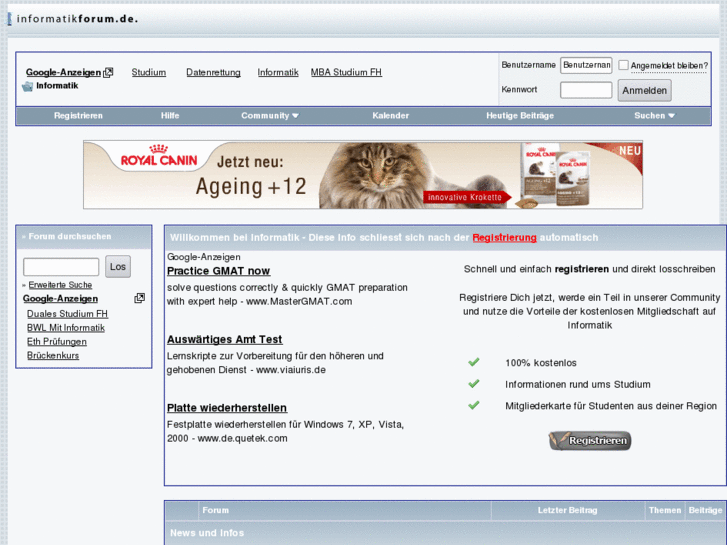Open the Informatik ad link at top

278,72
